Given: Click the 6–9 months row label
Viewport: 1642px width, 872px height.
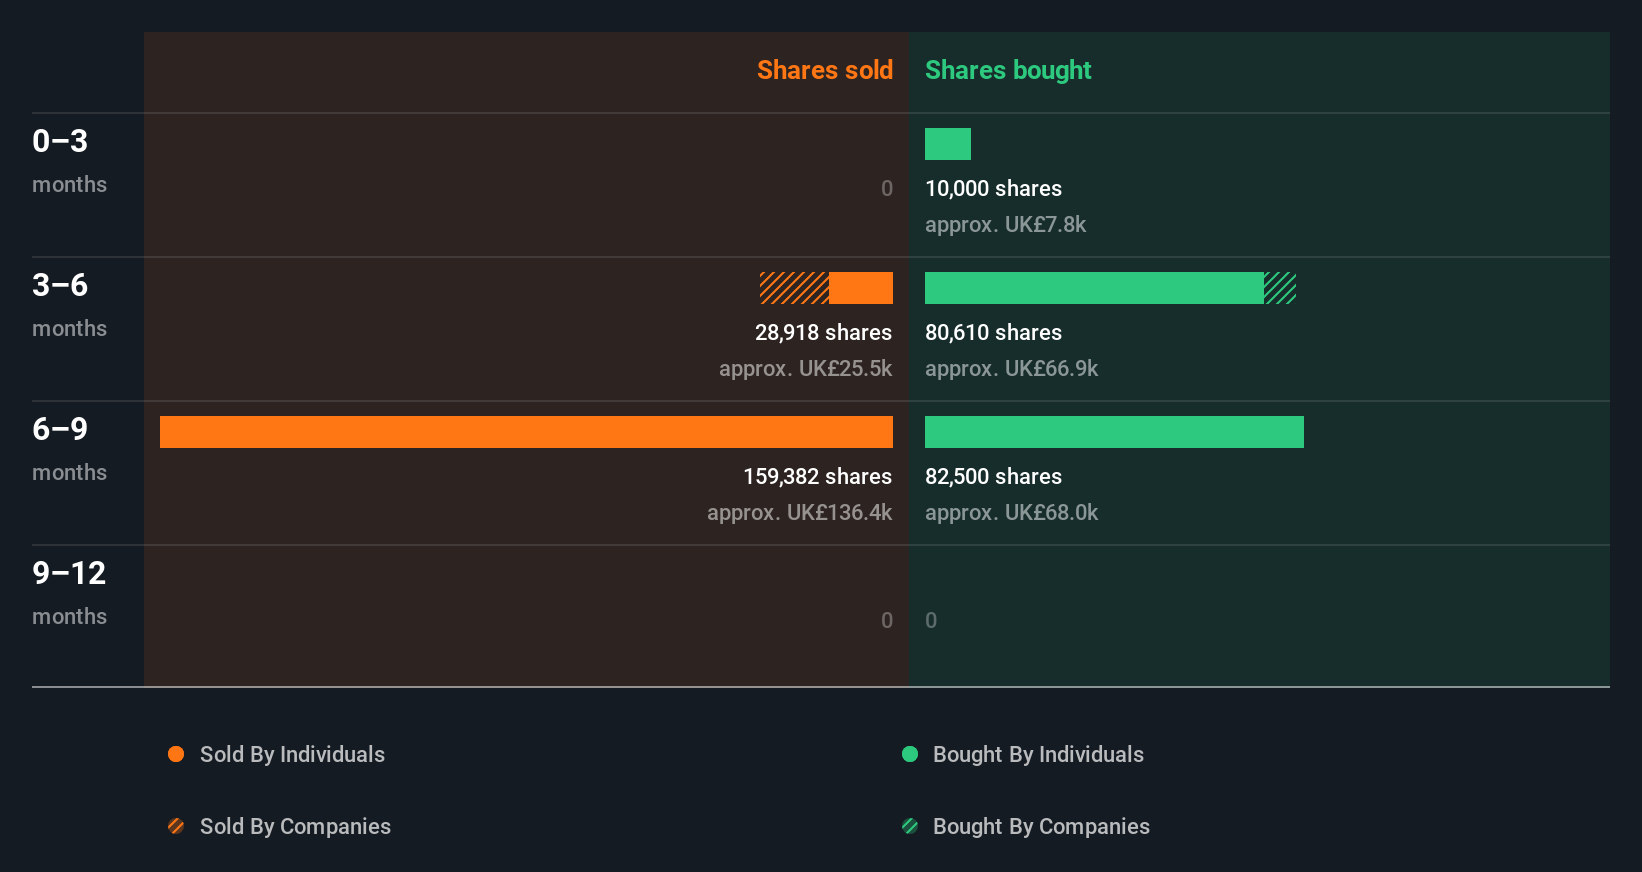Looking at the screenshot, I should (x=69, y=448).
